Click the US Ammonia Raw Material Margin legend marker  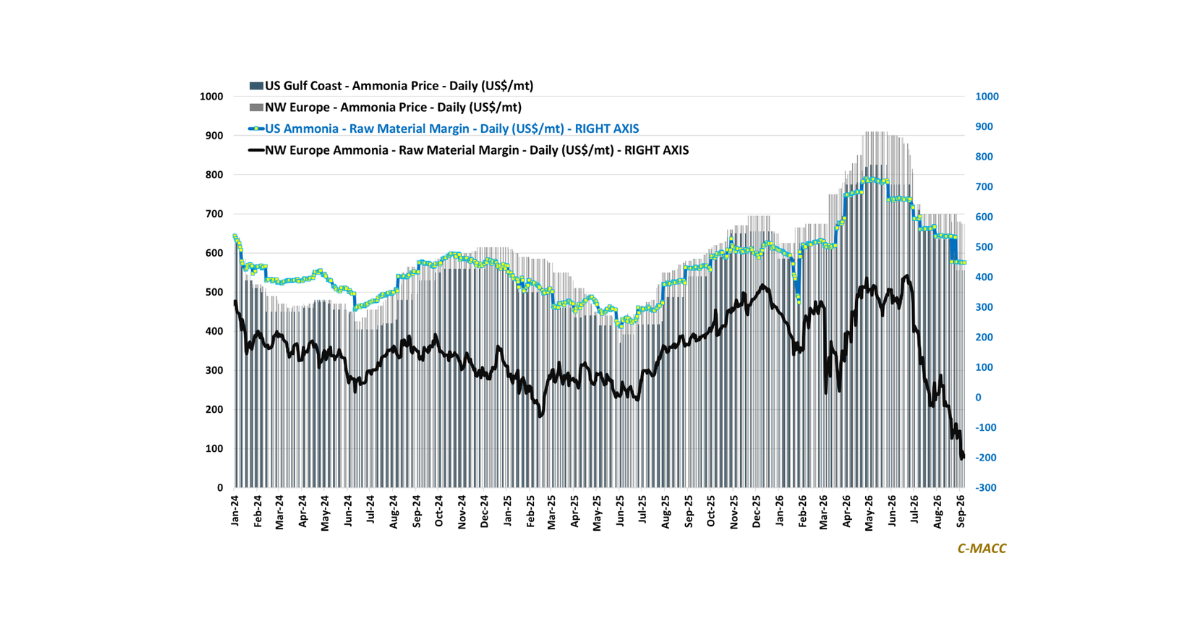point(255,129)
